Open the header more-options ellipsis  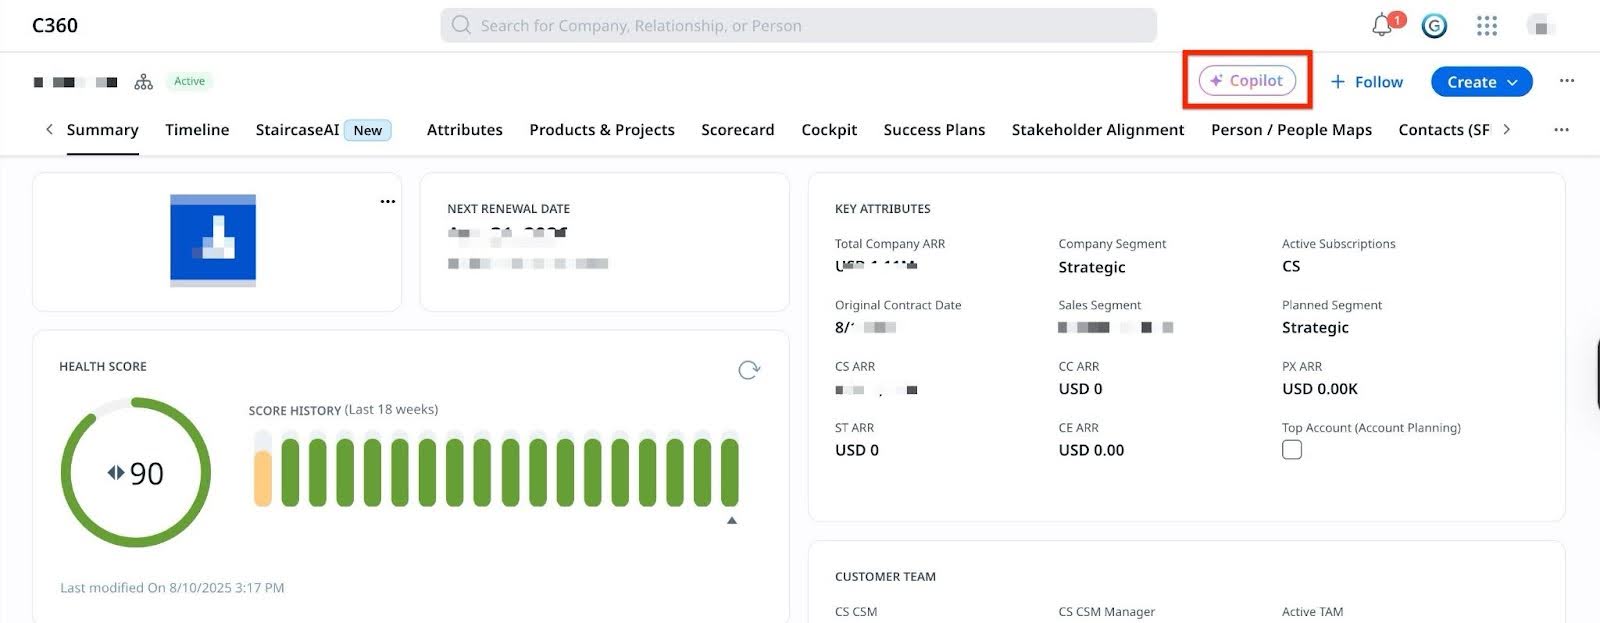pos(1567,81)
